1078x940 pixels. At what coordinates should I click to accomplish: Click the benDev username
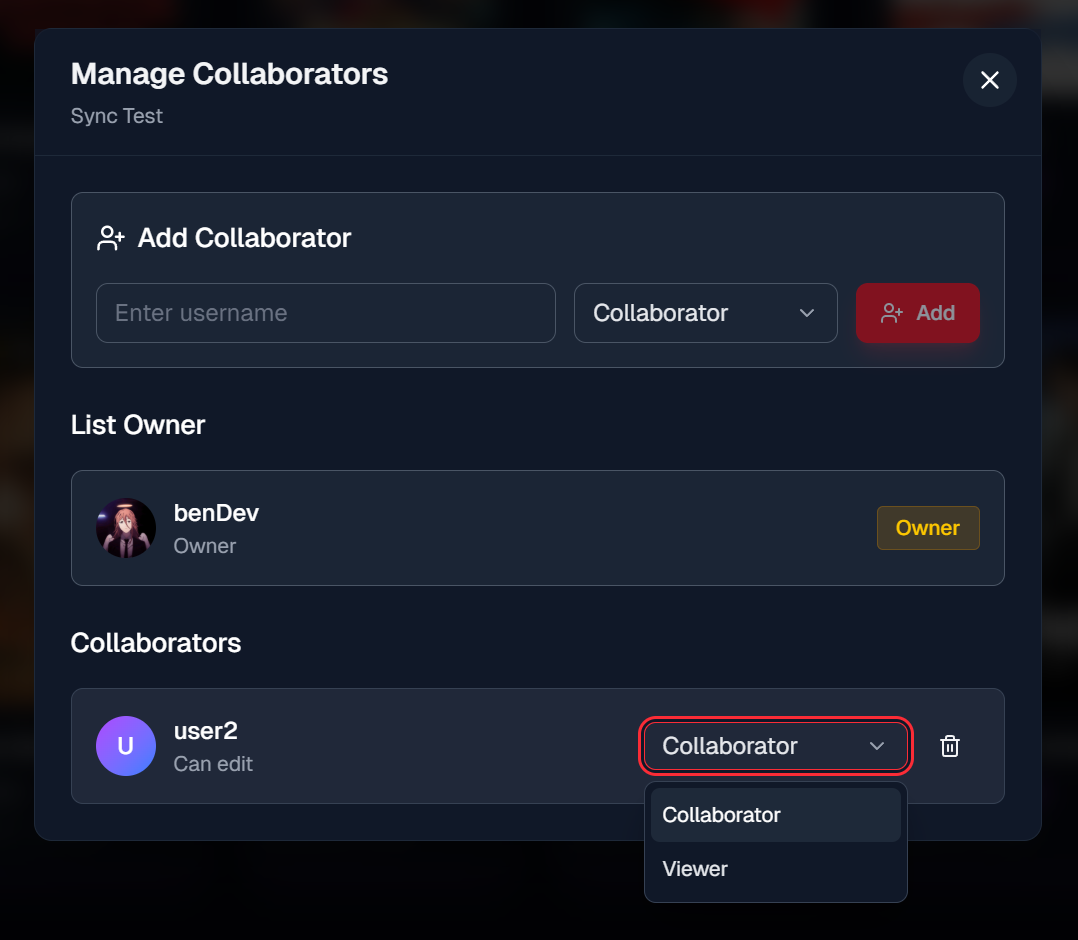tap(216, 513)
